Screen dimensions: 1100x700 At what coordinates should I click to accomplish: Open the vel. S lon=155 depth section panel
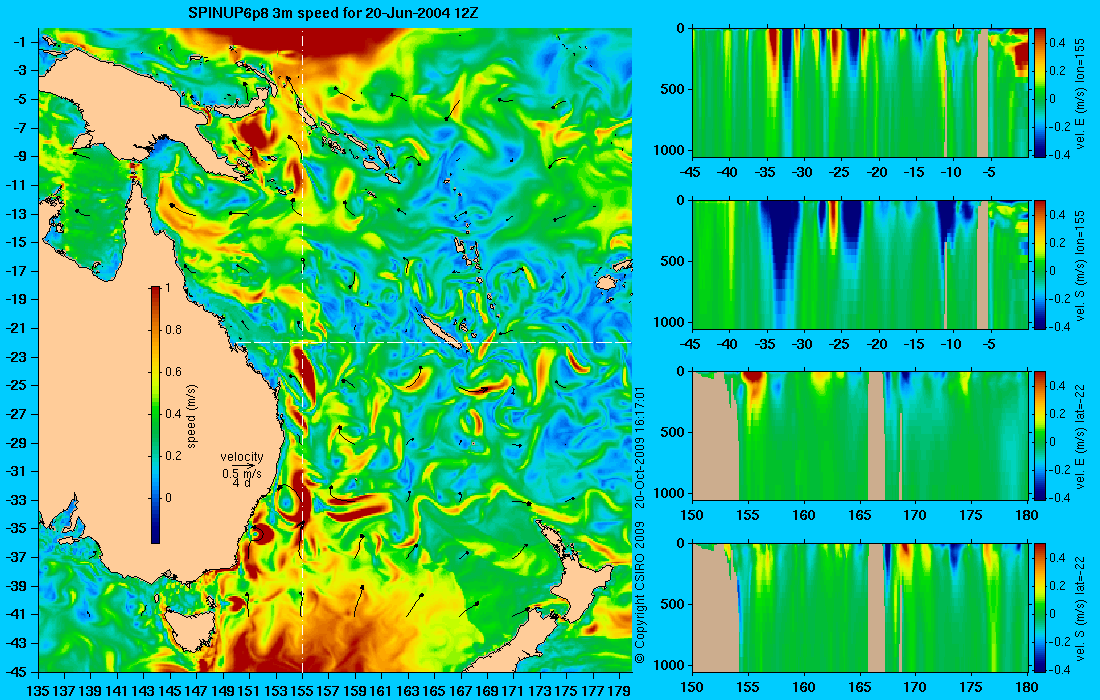(860, 264)
